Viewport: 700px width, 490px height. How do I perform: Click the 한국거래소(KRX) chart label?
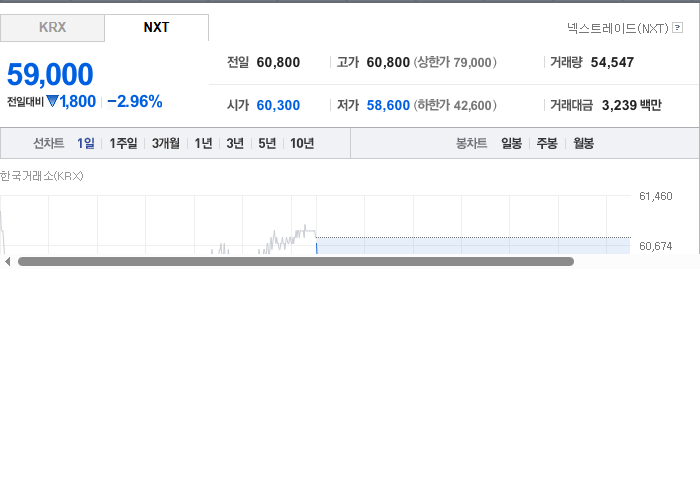[42, 176]
